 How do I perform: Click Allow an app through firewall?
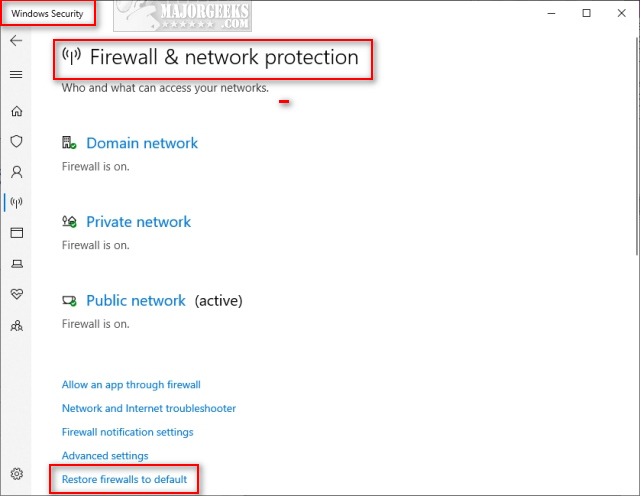131,384
